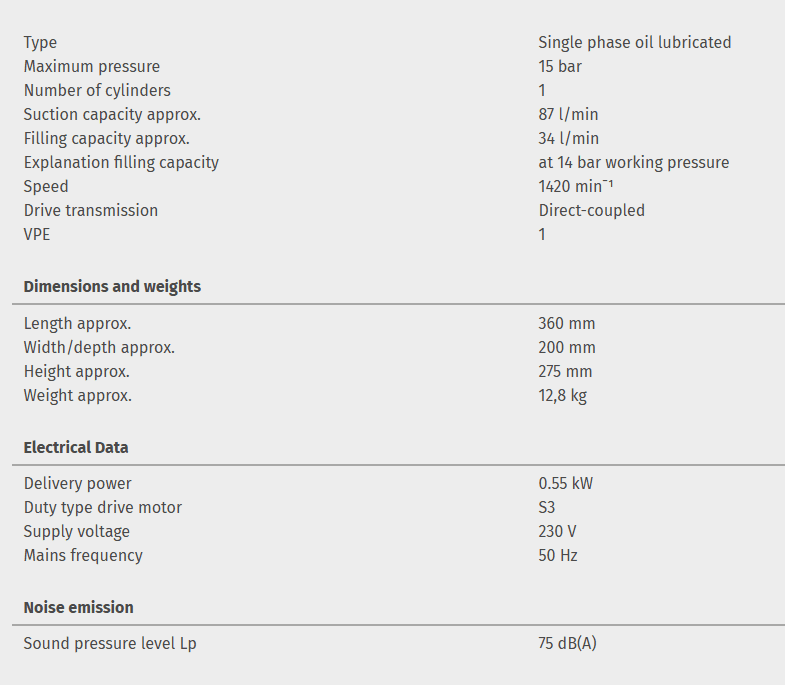Click the Noise emission section heading
The width and height of the screenshot is (785, 685).
click(78, 607)
